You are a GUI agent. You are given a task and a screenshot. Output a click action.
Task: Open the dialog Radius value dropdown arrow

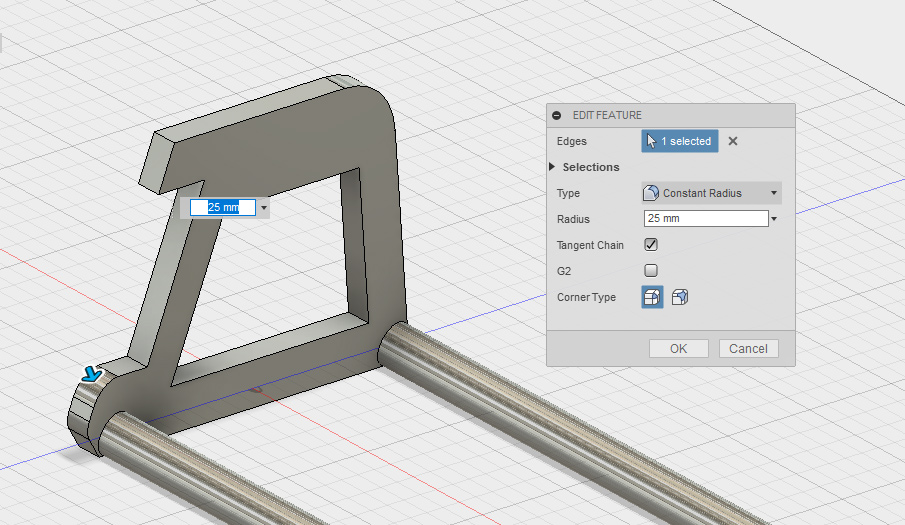(x=774, y=219)
